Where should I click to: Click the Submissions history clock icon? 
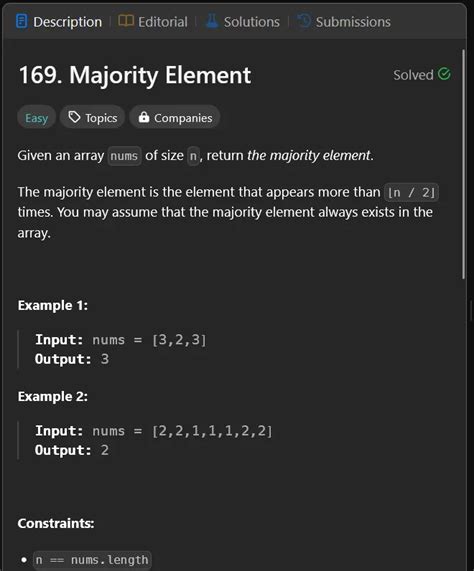tap(304, 21)
